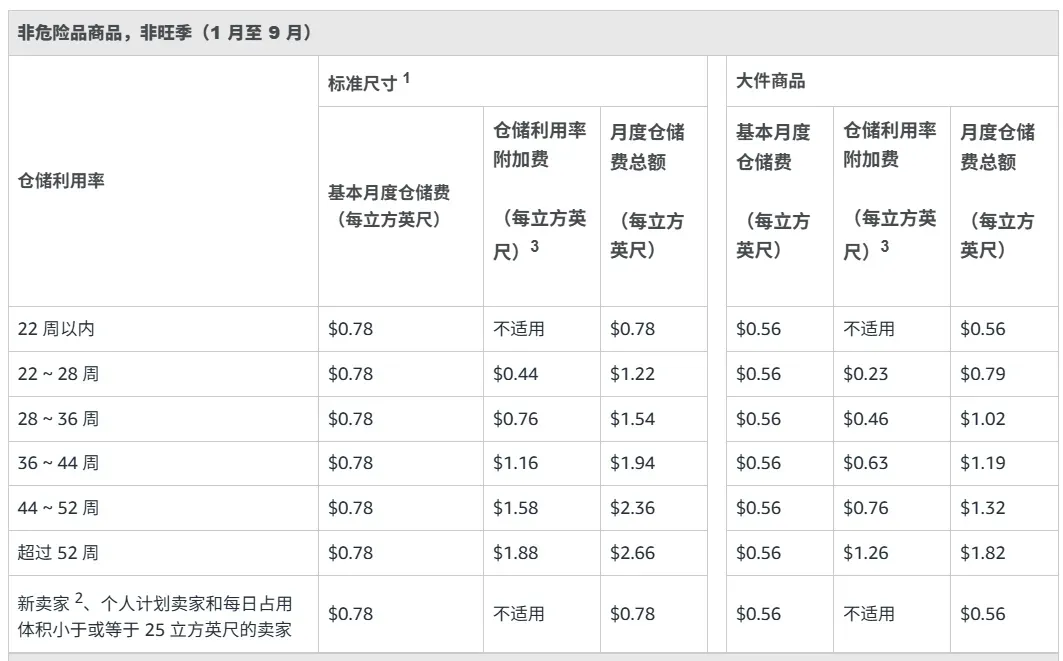Click the 44 ~ 52 周 row label
The width and height of the screenshot is (1063, 661).
click(x=58, y=508)
